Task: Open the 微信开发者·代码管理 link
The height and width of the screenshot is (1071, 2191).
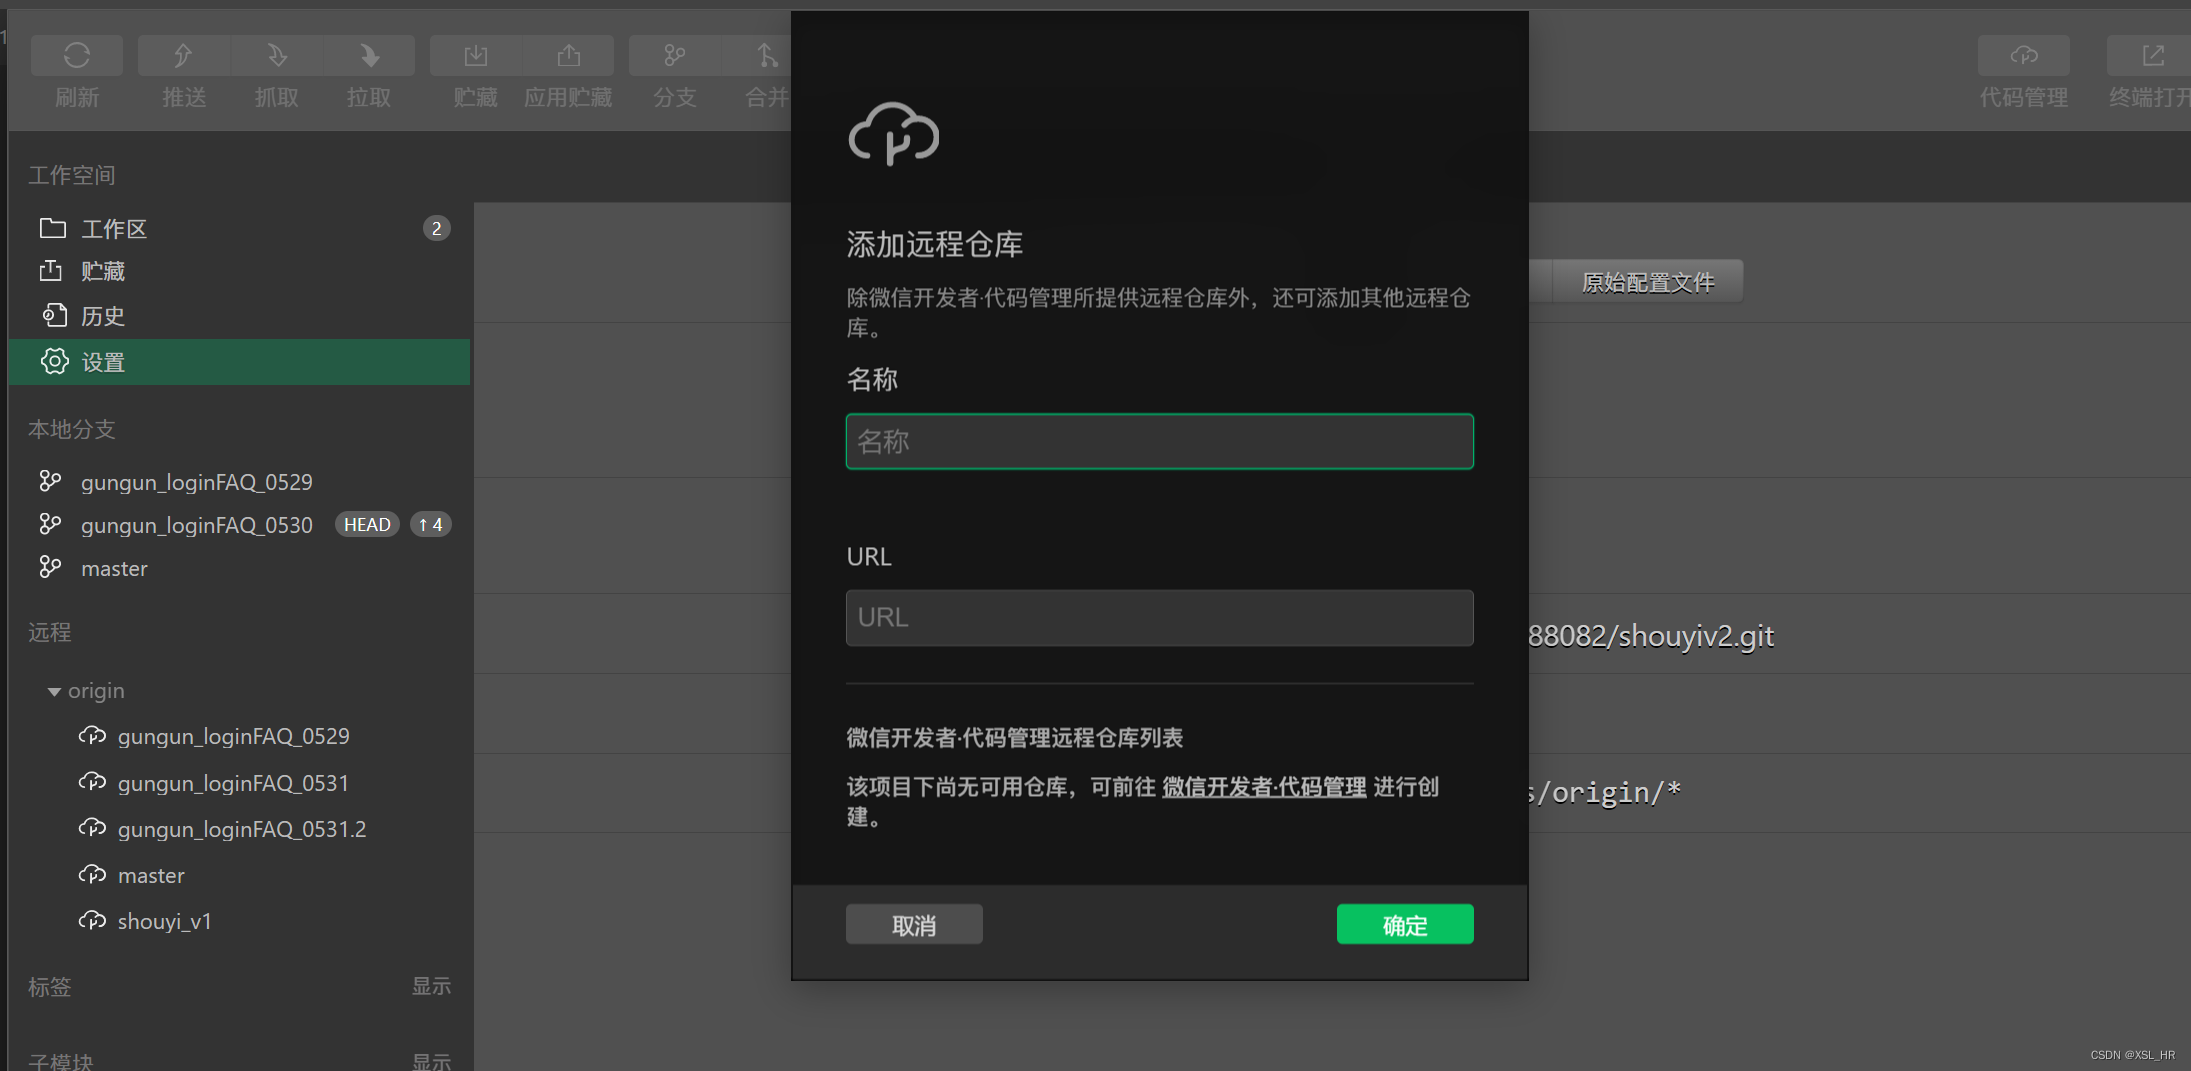Action: pos(1263,787)
